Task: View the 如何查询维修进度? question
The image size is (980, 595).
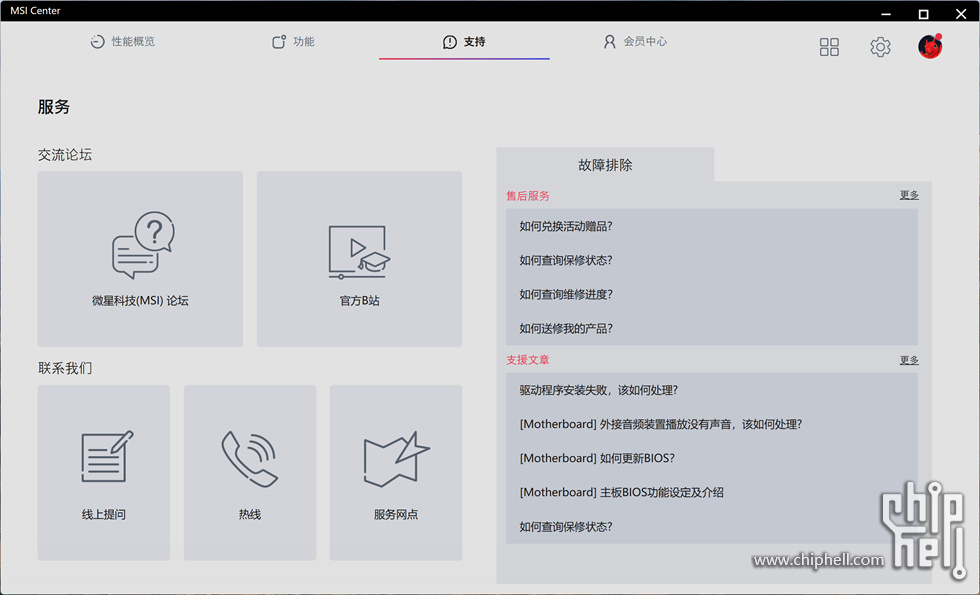Action: tap(566, 294)
